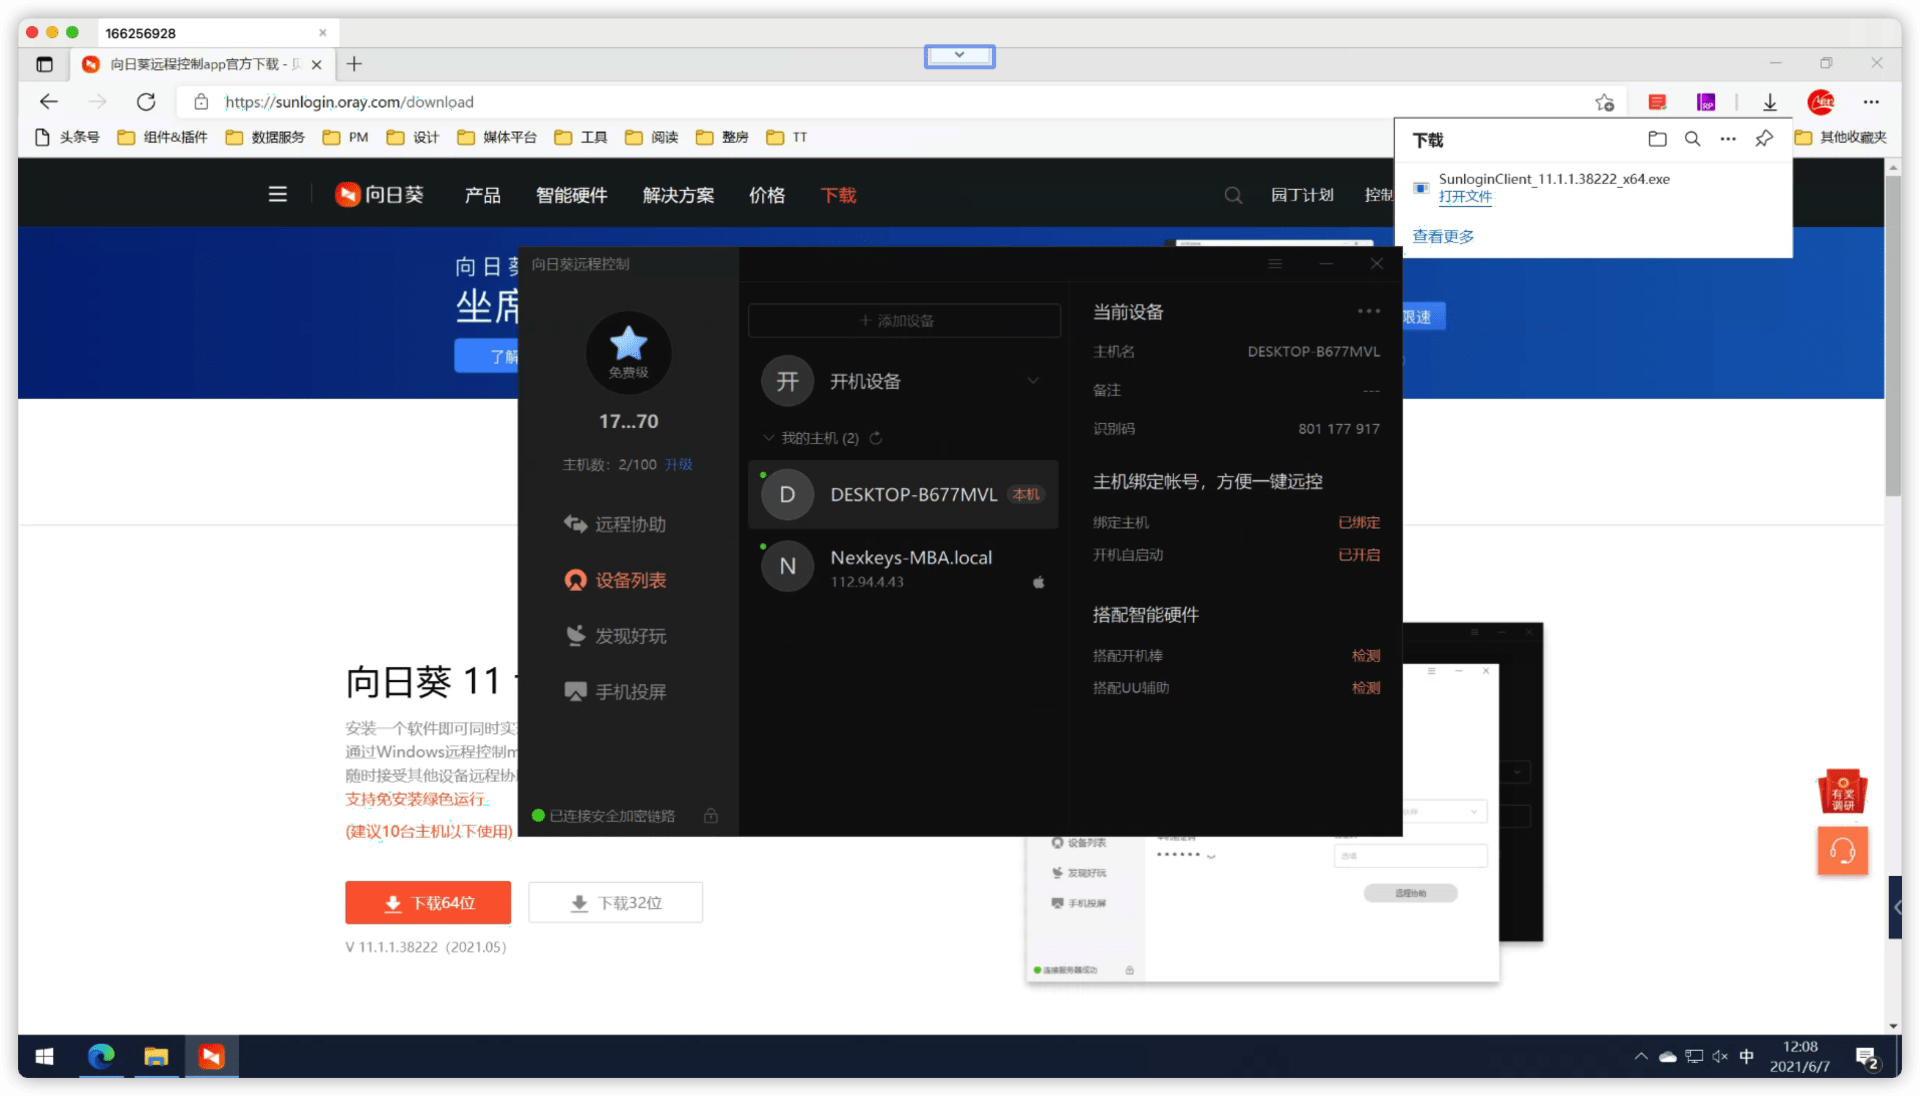Open the Windows notification center
The image size is (1920, 1096).
pyautogui.click(x=1866, y=1057)
